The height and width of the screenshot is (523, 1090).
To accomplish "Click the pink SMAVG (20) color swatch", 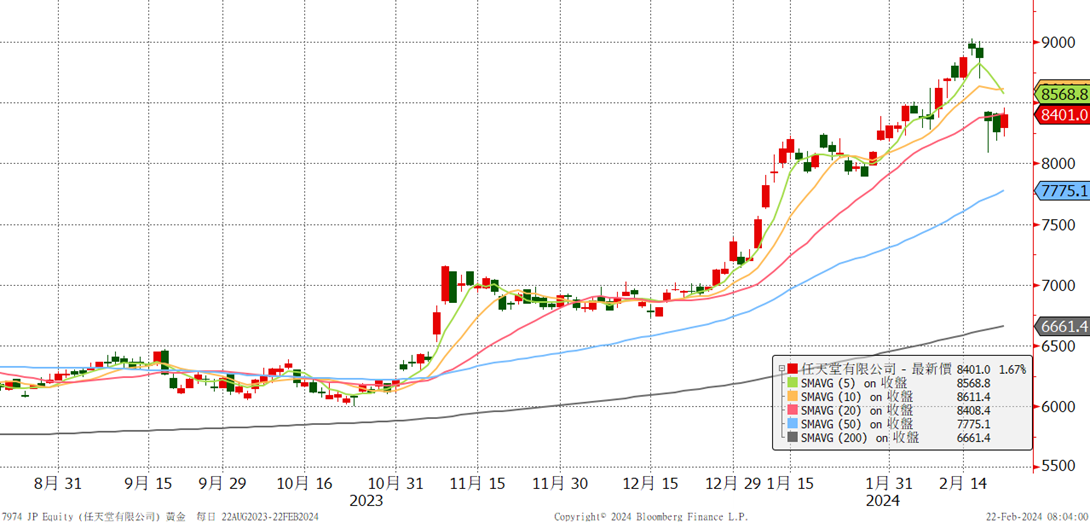I will (793, 410).
